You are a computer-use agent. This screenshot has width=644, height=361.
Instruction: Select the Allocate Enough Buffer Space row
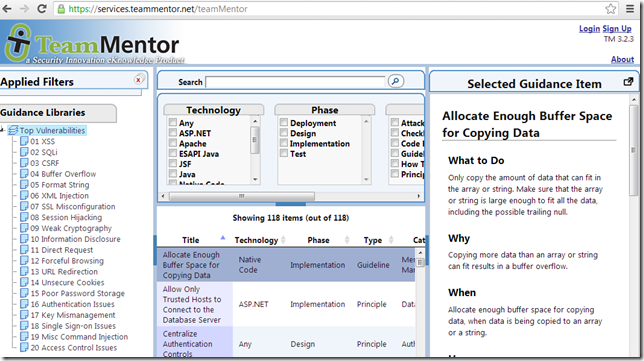pyautogui.click(x=286, y=265)
